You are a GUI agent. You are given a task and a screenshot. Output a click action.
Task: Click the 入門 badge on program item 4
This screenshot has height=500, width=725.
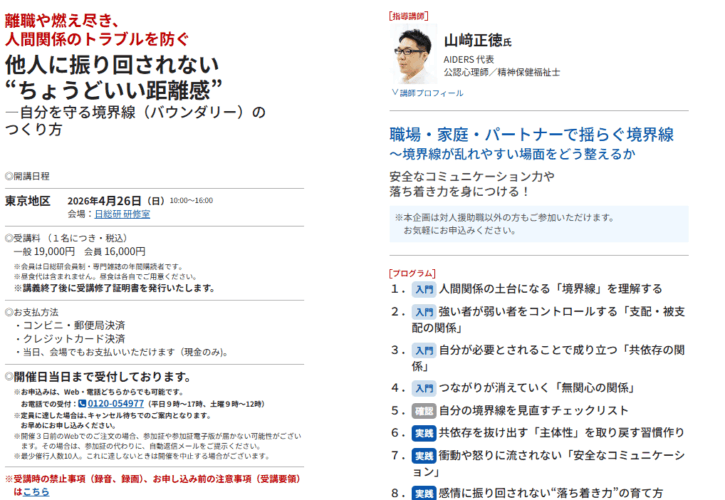(x=423, y=387)
